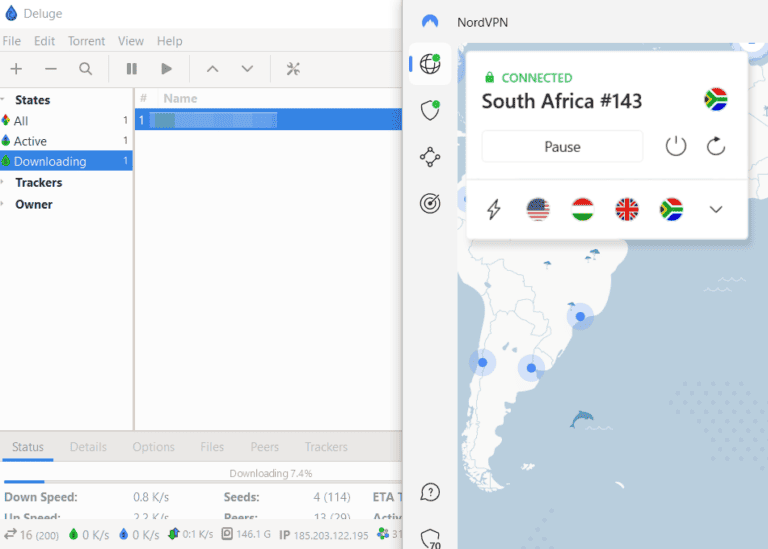This screenshot has height=549, width=768.
Task: Open the NordVPN Meshnet icon
Action: 430,157
